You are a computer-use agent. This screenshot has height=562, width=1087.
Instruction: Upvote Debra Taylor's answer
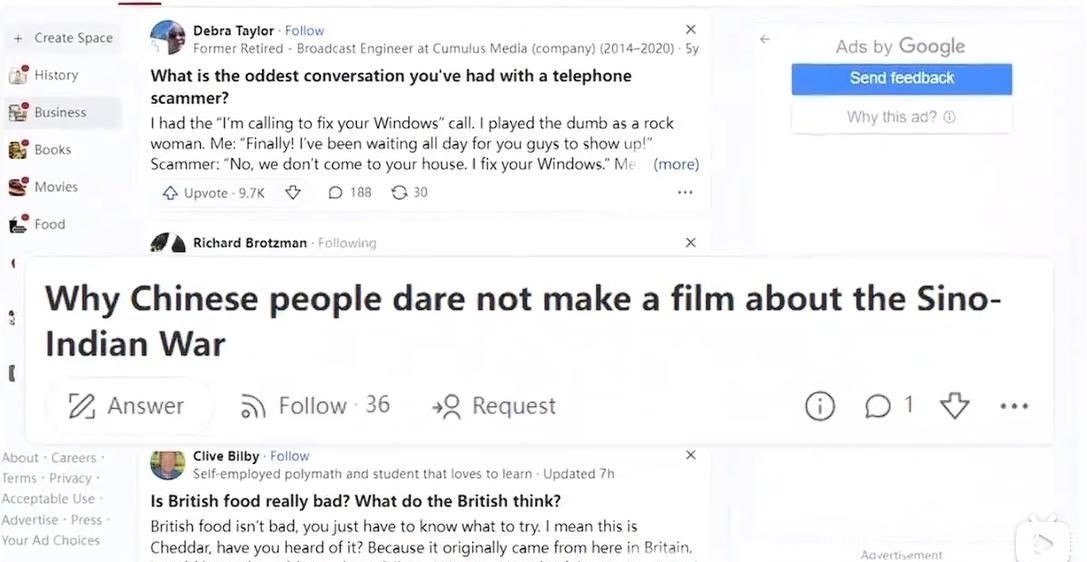[212, 193]
